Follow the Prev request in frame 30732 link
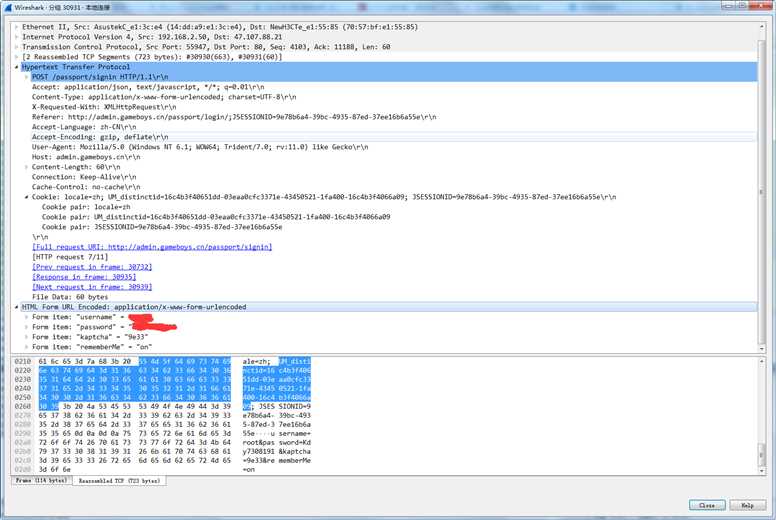The height and width of the screenshot is (520, 776). 92,267
